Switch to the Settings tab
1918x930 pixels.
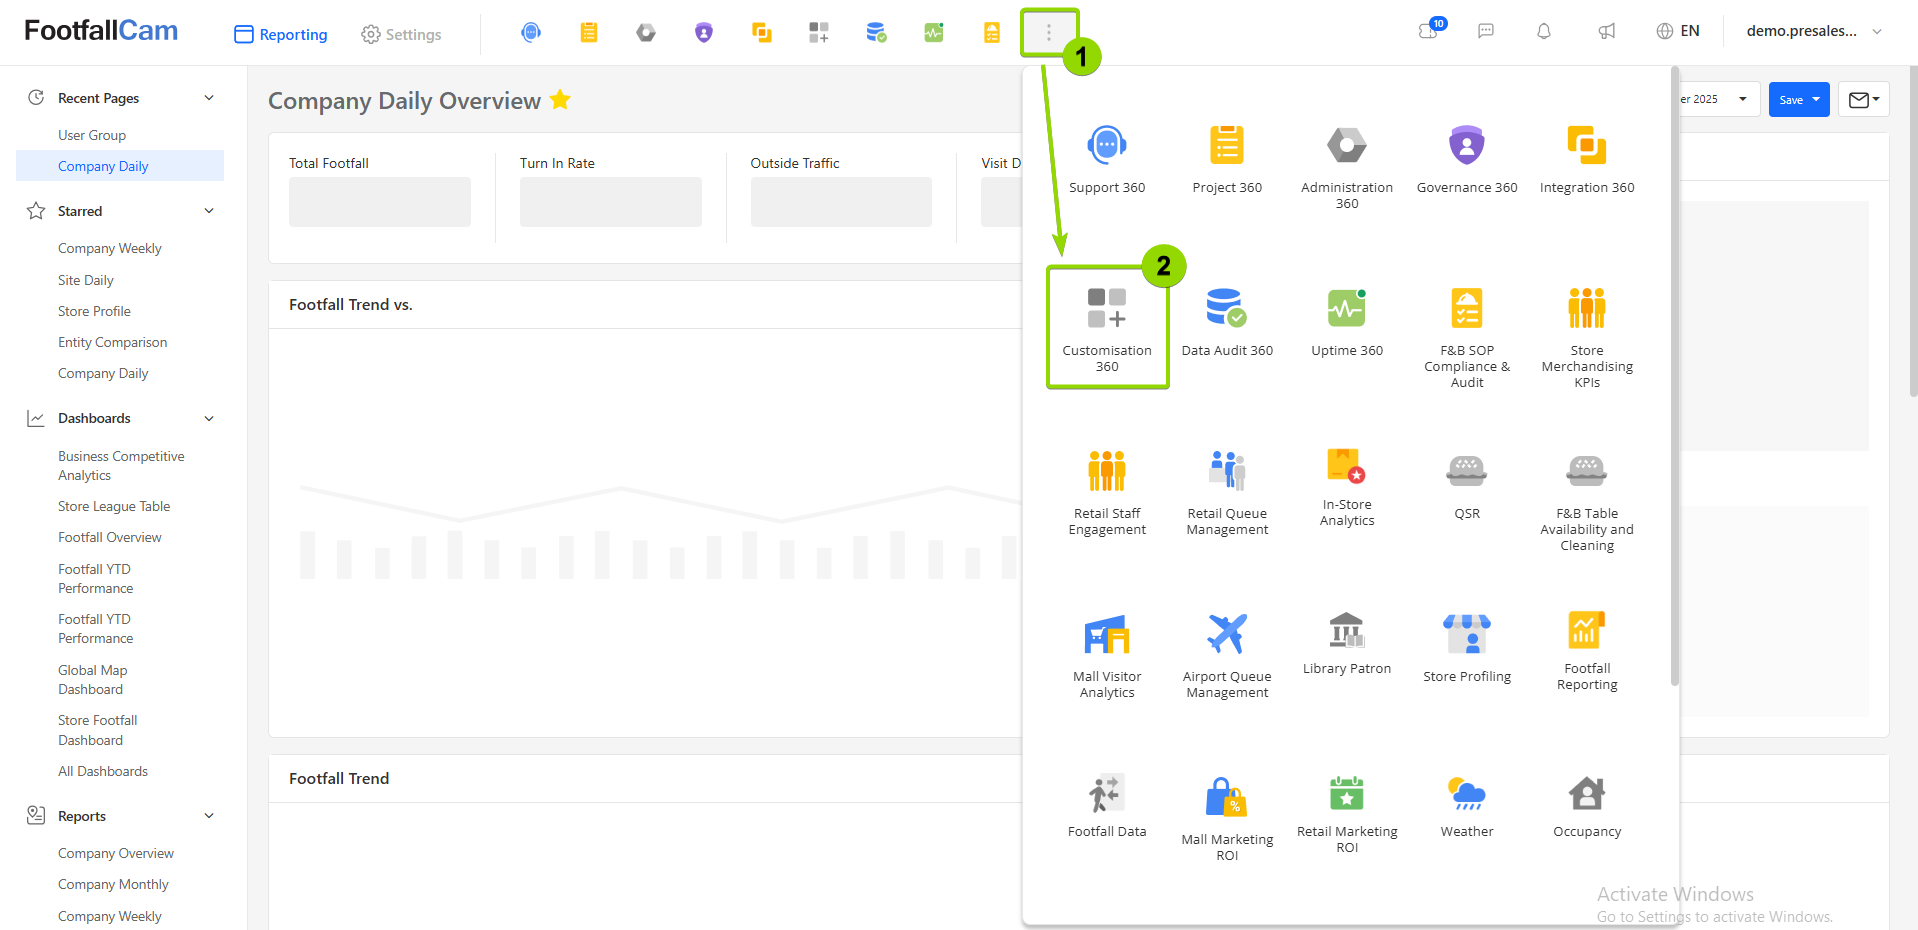(401, 34)
